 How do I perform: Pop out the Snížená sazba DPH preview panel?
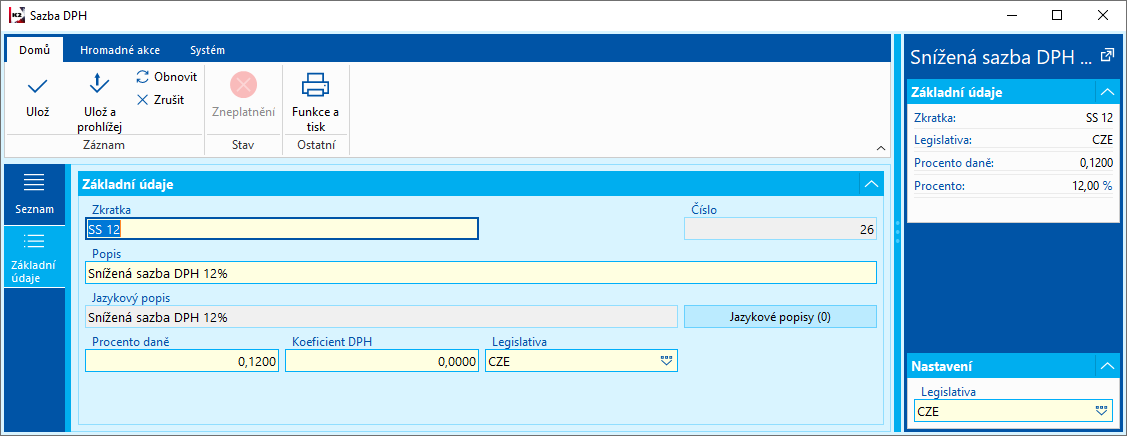[x=1107, y=55]
